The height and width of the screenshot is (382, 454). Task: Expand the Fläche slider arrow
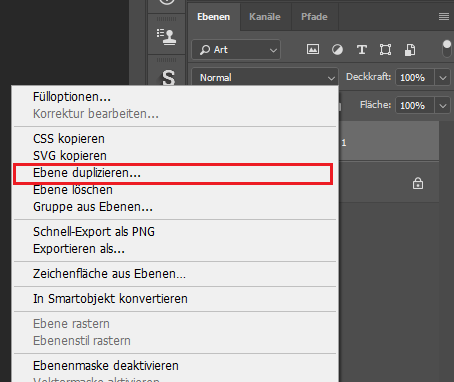[x=443, y=106]
